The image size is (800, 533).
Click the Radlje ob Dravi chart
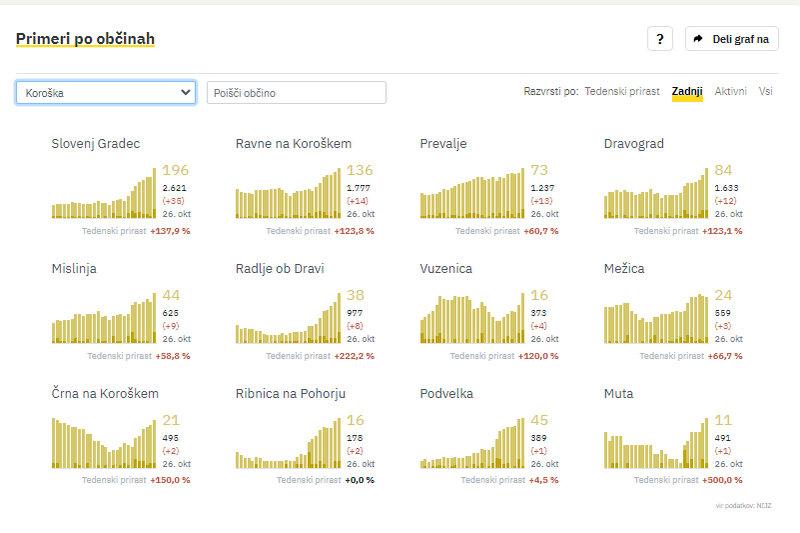(x=288, y=320)
